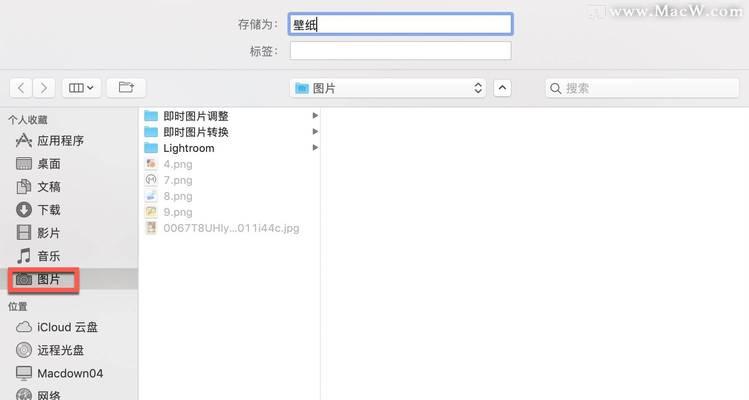
Task: Select 桌面 in the sidebar
Action: coord(69,164)
